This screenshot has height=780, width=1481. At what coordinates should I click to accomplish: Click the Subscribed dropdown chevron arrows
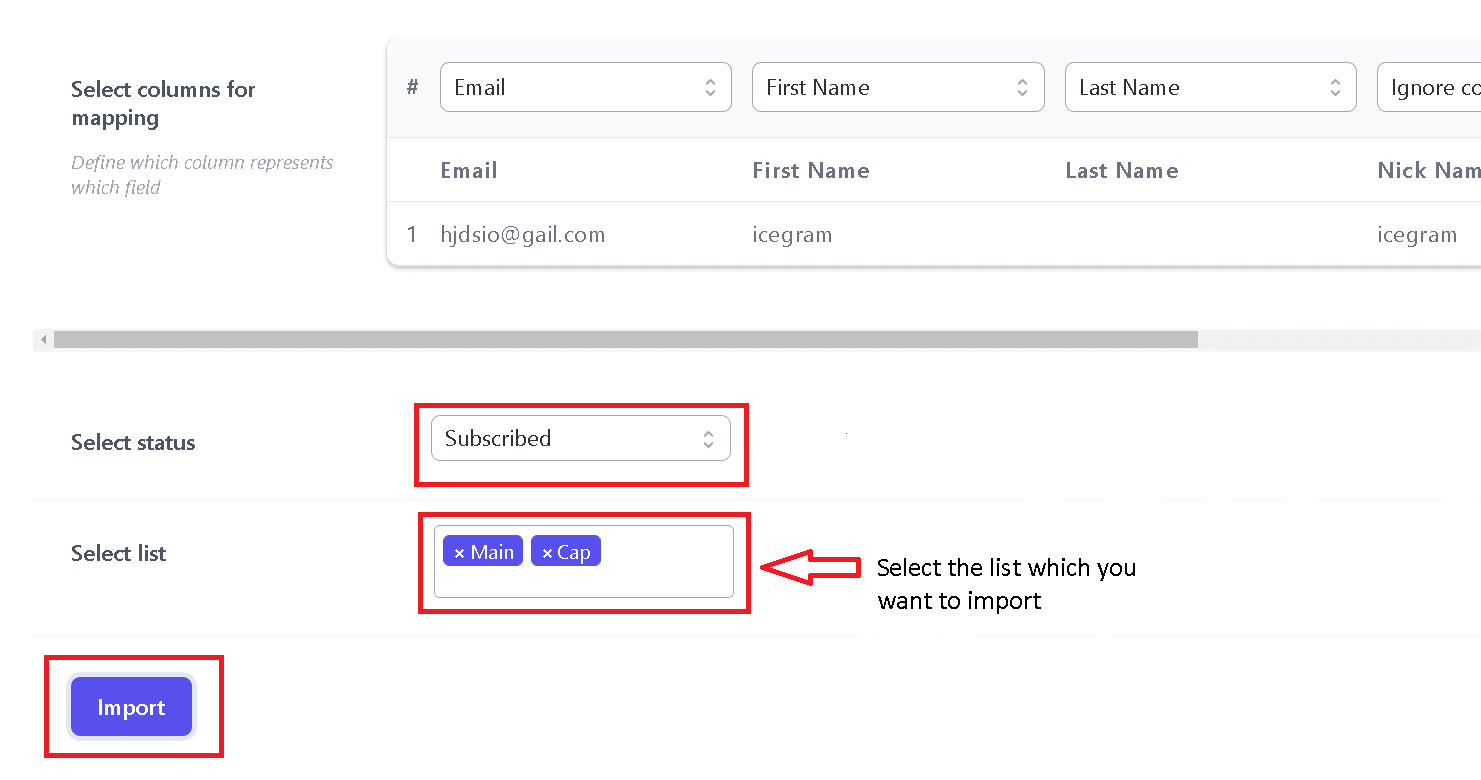tap(708, 439)
